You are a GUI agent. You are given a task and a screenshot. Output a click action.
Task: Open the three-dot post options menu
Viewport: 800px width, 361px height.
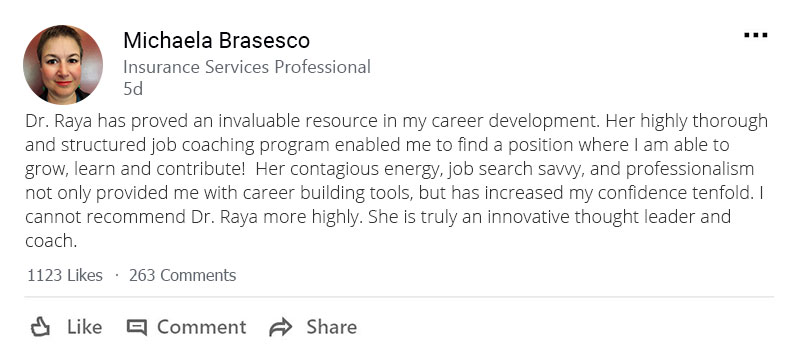pos(756,35)
